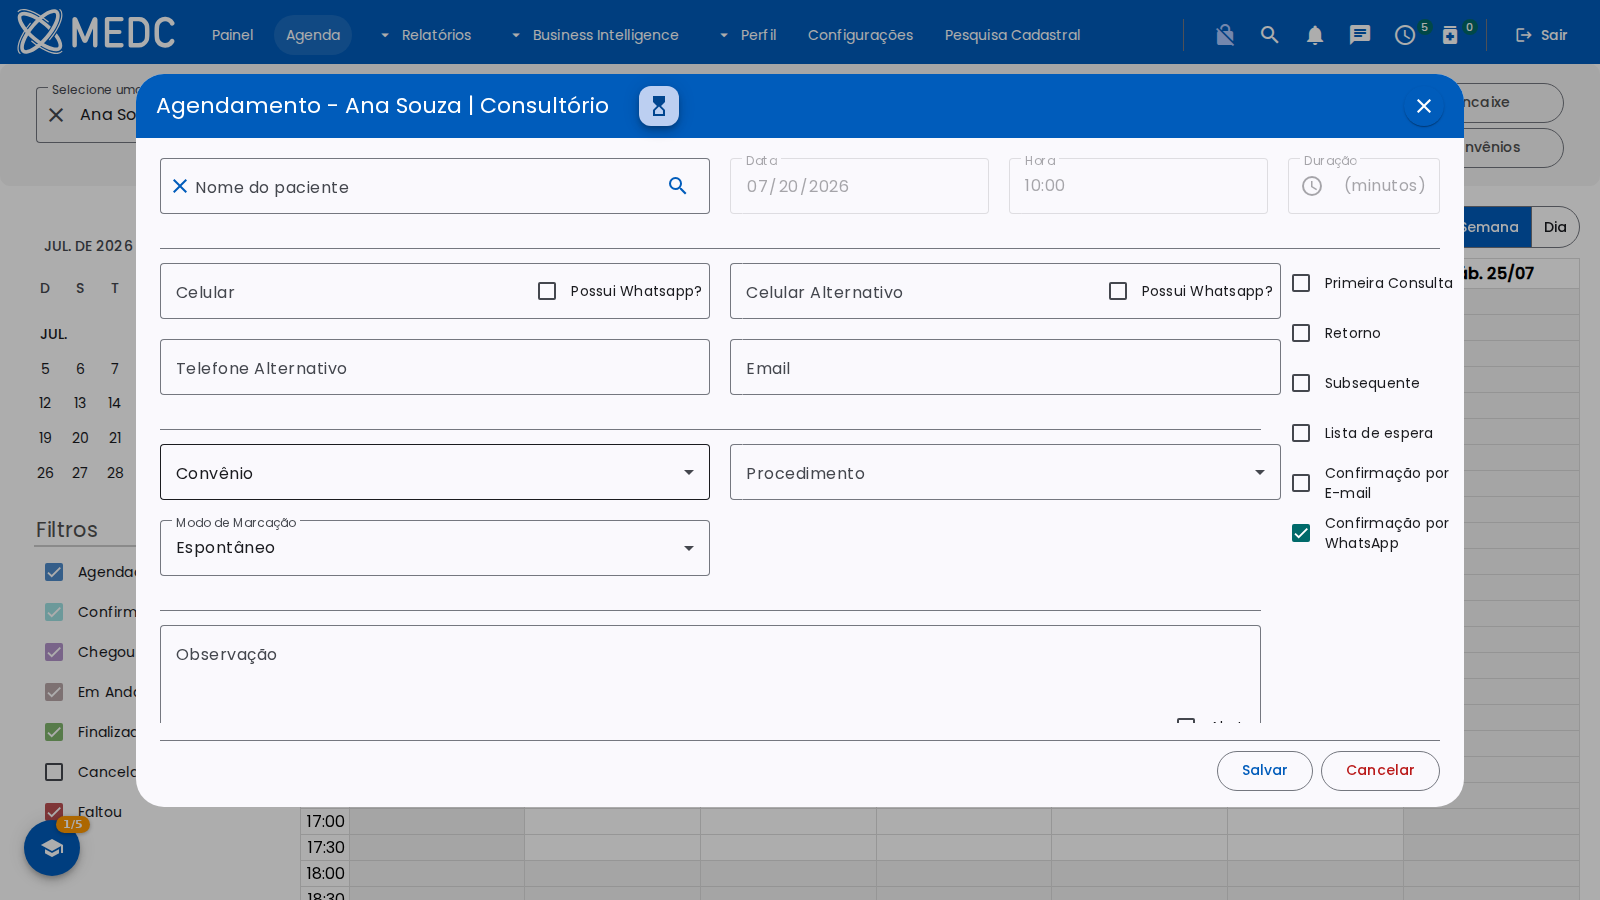Click the Hora field 10:00
The image size is (1600, 900).
pyautogui.click(x=1138, y=186)
